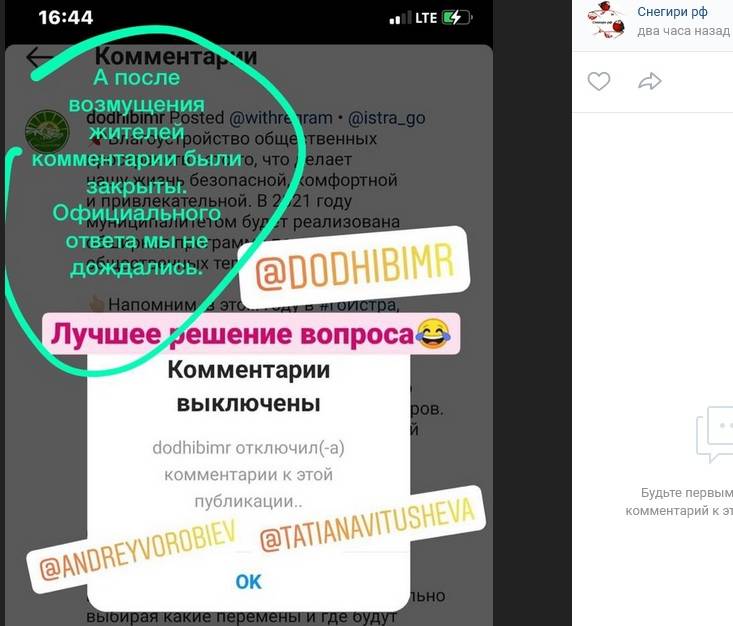This screenshot has height=626, width=733.
Task: Open the Снегири рф group link
Action: tap(672, 11)
